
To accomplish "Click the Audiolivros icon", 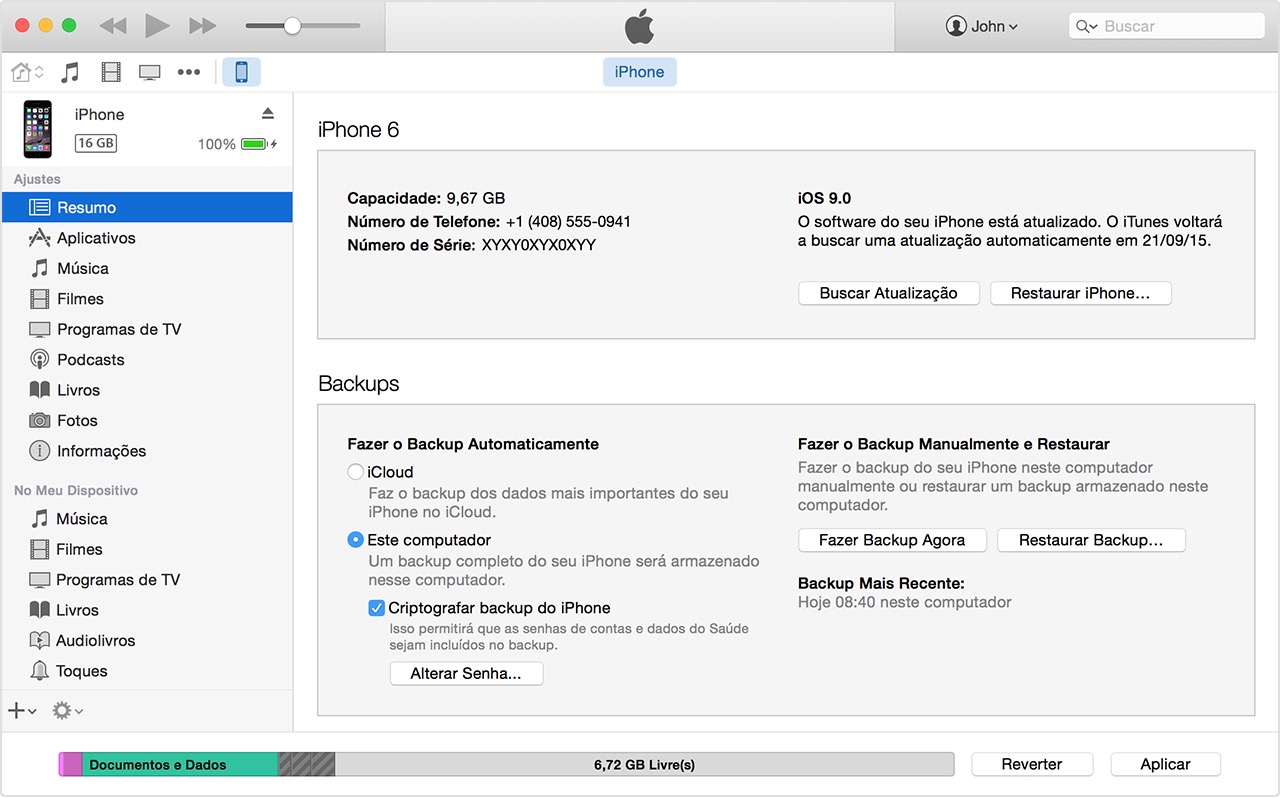I will coord(39,641).
